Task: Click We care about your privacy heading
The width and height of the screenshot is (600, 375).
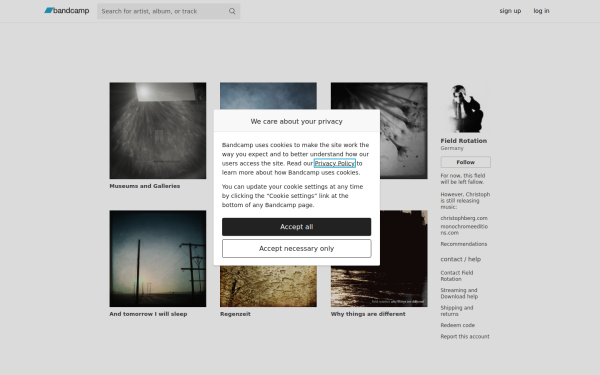Action: click(297, 121)
